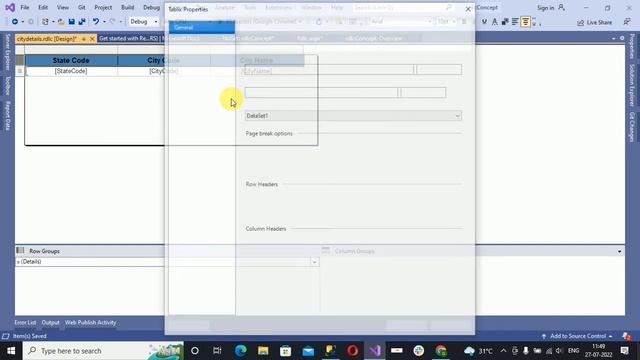Open the View menu
Screen dimensions: 640x360
click(x=62, y=7)
